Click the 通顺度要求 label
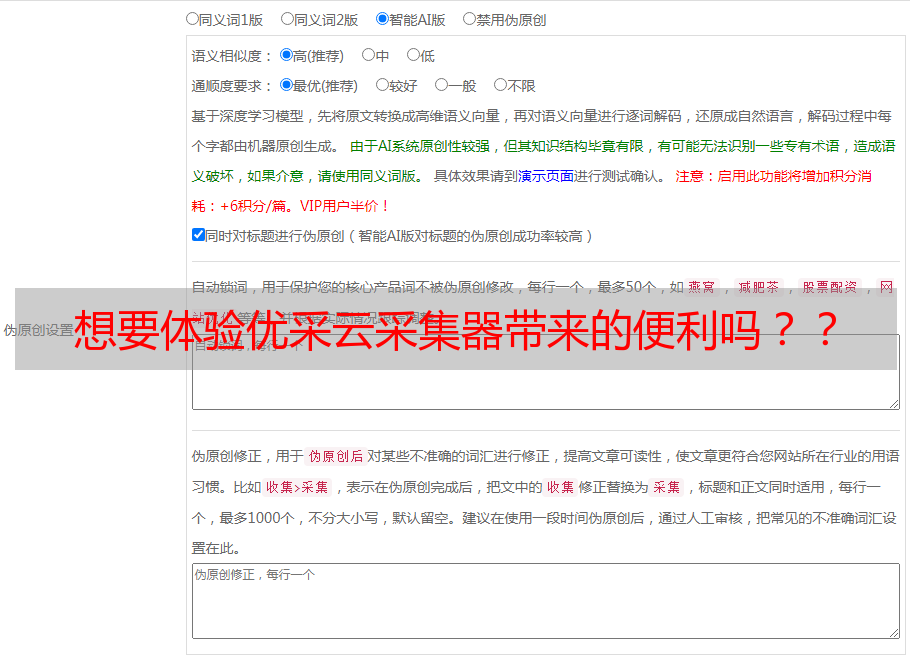 click(232, 87)
